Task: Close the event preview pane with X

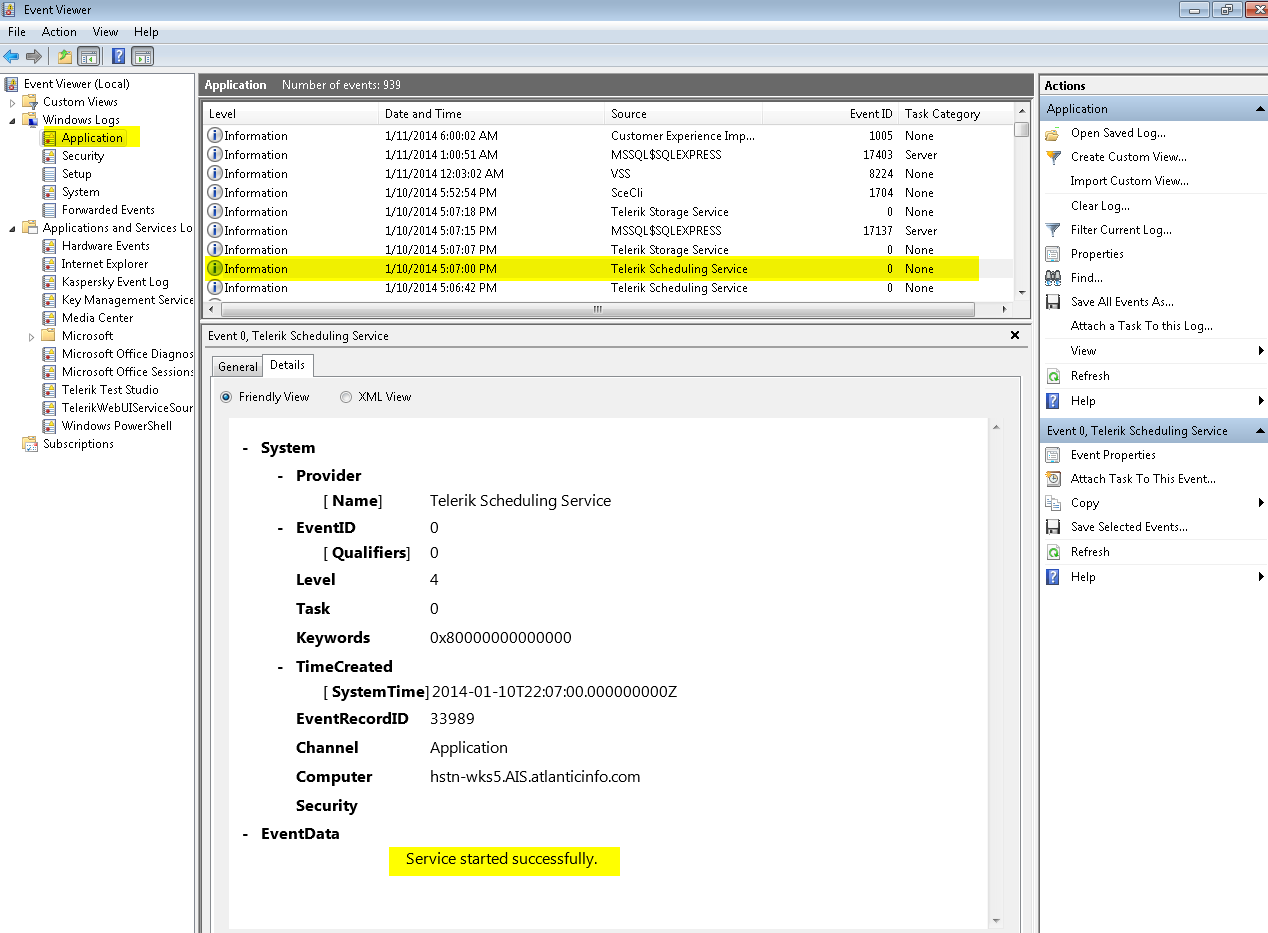Action: click(1014, 336)
